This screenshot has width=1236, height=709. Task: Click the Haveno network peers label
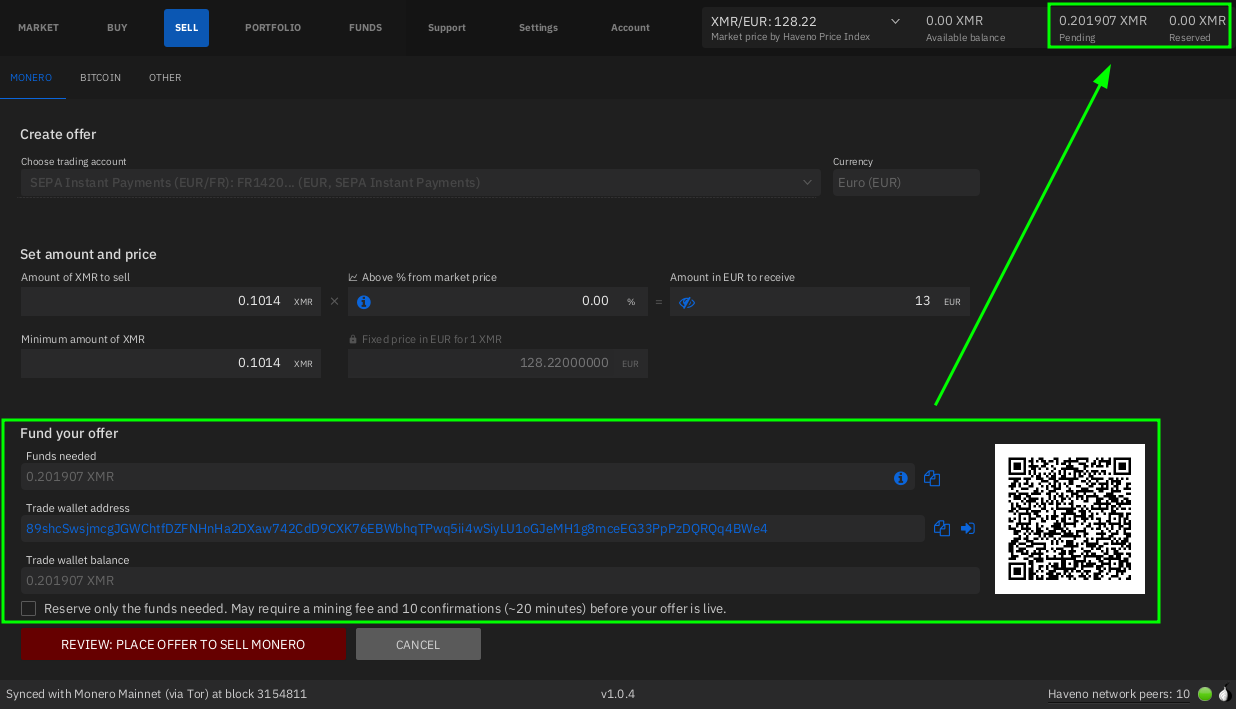pos(1118,694)
